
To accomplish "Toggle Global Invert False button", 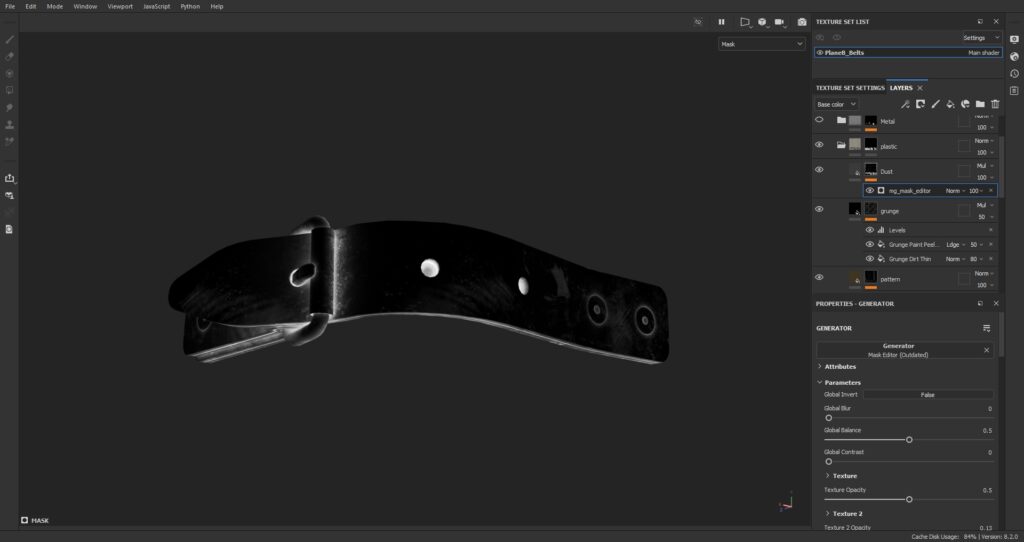I will pyautogui.click(x=928, y=394).
